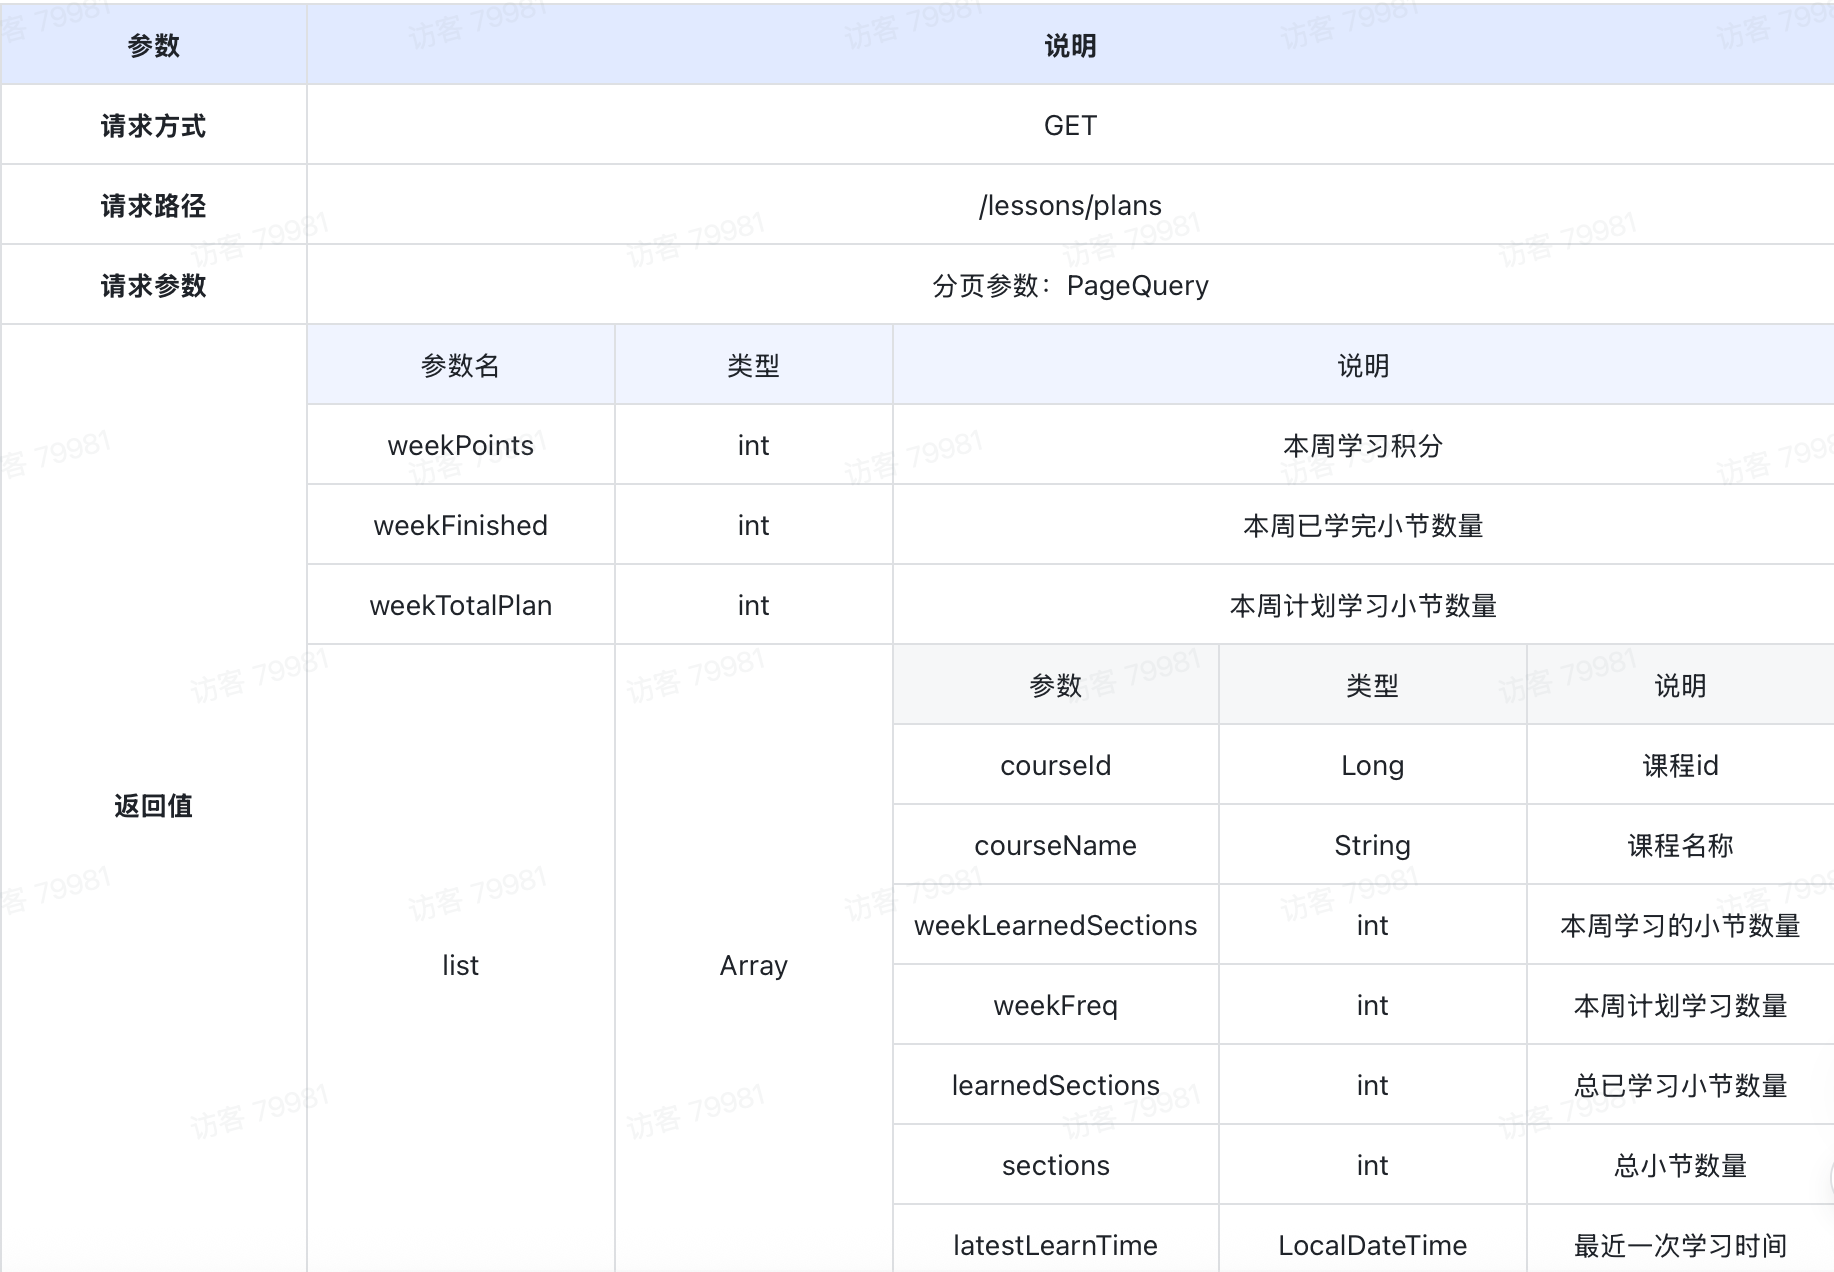Select the 本周学习积分 description
This screenshot has width=1834, height=1272.
coord(1363,446)
